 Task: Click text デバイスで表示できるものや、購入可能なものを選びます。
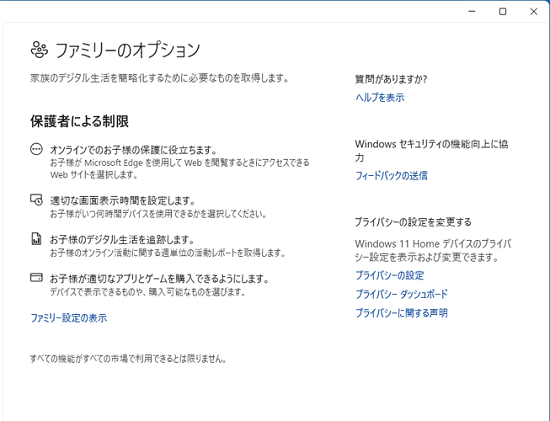point(148,292)
